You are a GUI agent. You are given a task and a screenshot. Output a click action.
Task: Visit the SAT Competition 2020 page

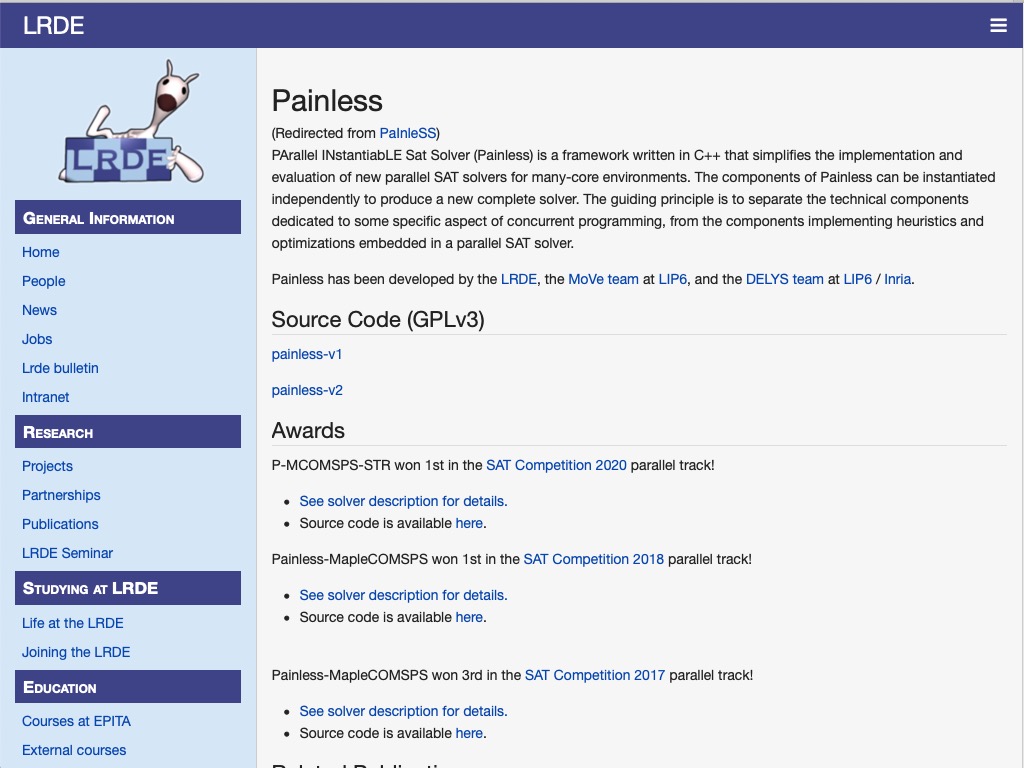556,465
